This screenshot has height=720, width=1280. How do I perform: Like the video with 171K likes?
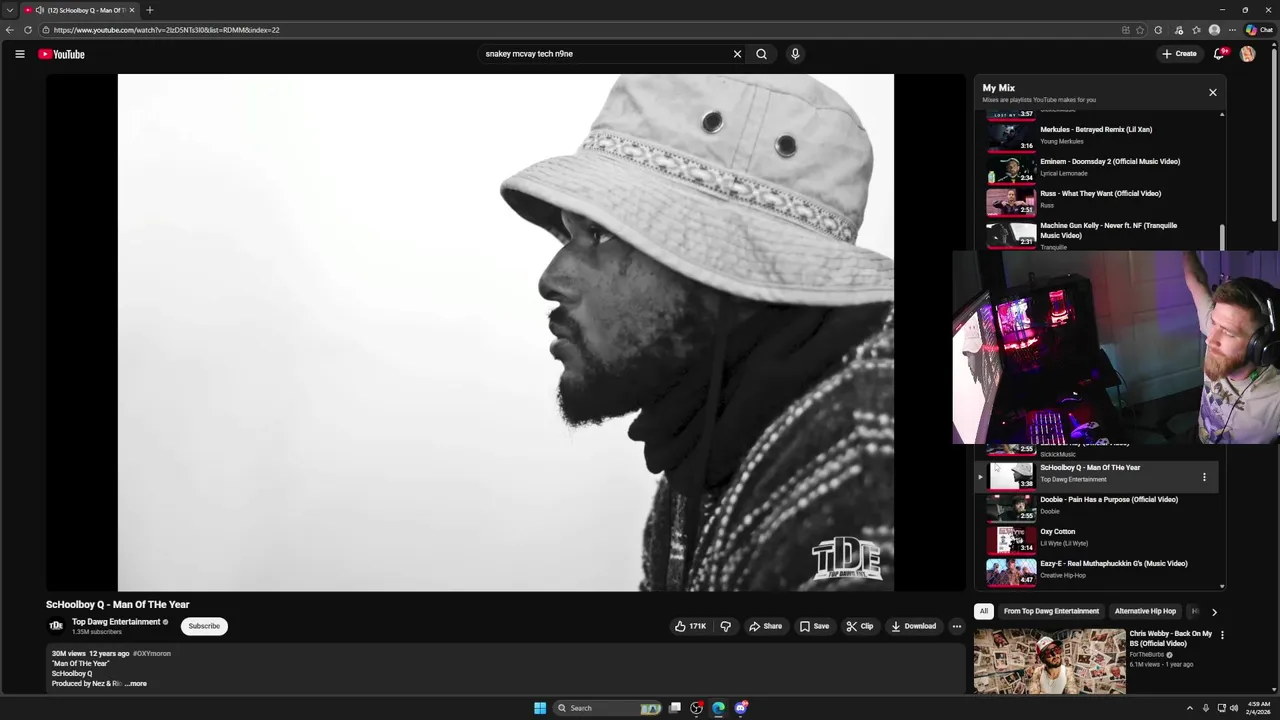tap(690, 626)
